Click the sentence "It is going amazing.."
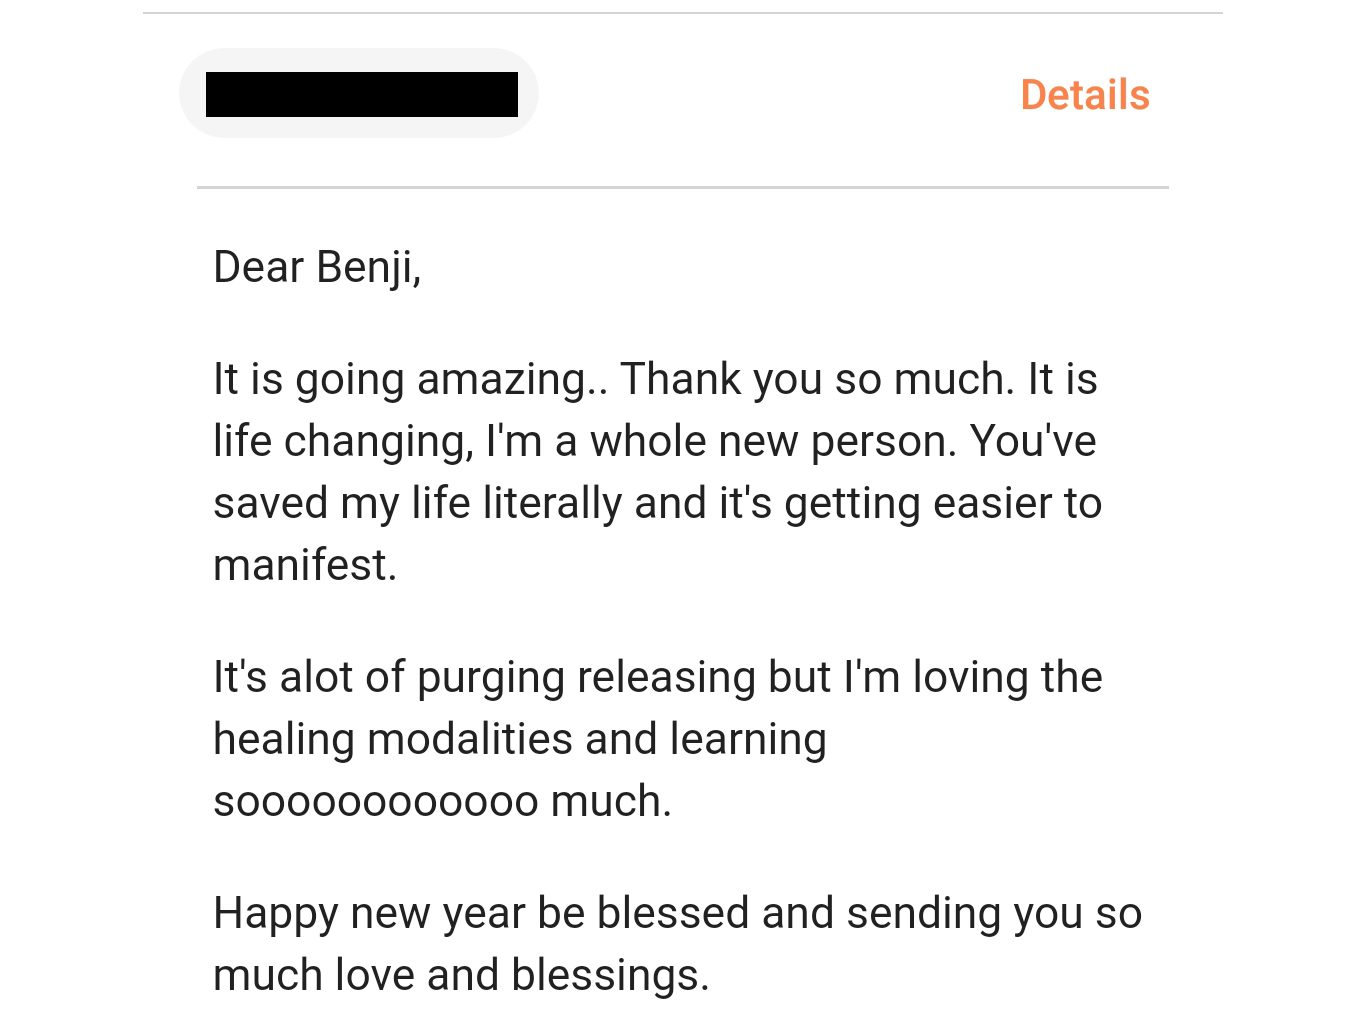This screenshot has width=1365, height=1024. pyautogui.click(x=410, y=380)
